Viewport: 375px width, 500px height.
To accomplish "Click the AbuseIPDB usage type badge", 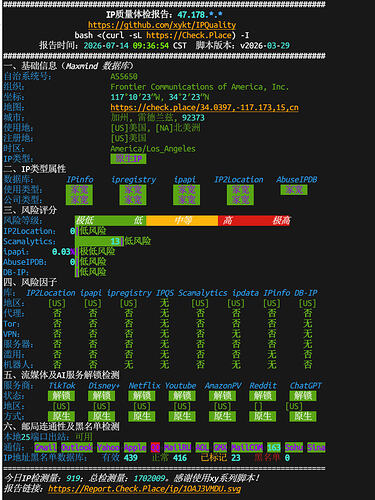I will [x=294, y=190].
